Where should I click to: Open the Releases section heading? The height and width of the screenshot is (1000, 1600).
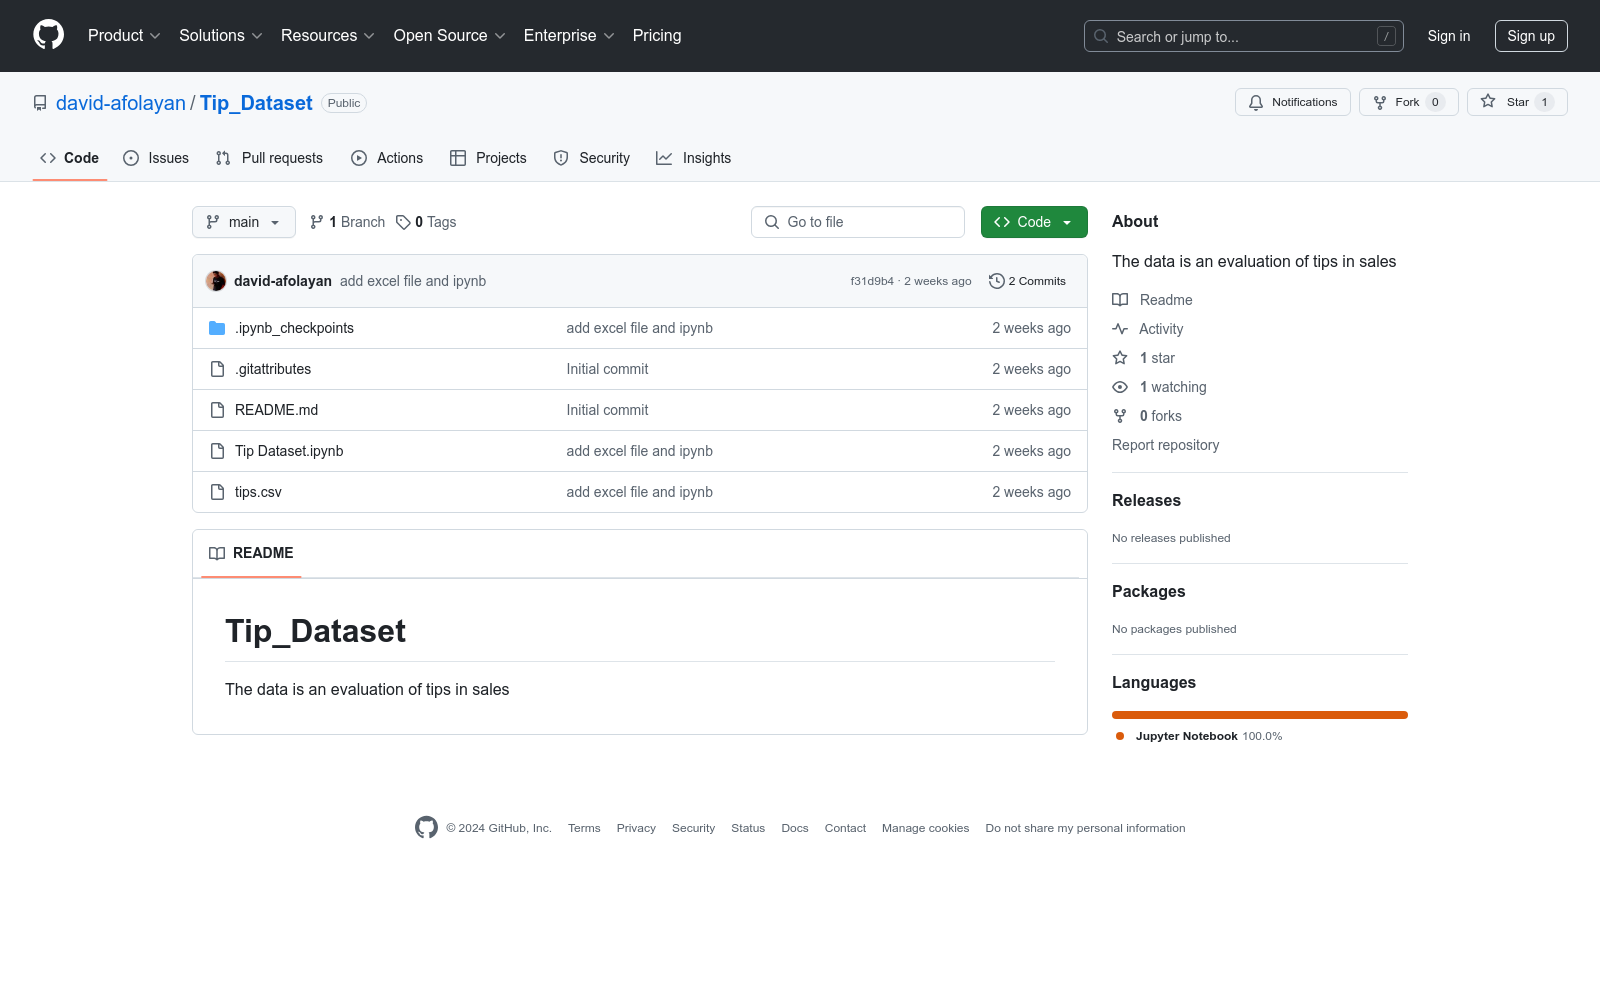[x=1146, y=500]
